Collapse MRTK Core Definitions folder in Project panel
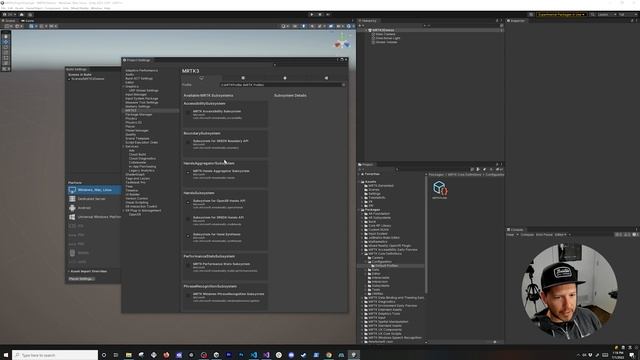 pyautogui.click(x=362, y=254)
